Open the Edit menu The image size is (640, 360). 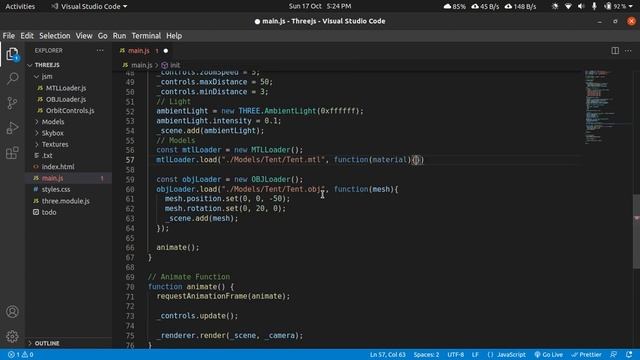[27, 36]
